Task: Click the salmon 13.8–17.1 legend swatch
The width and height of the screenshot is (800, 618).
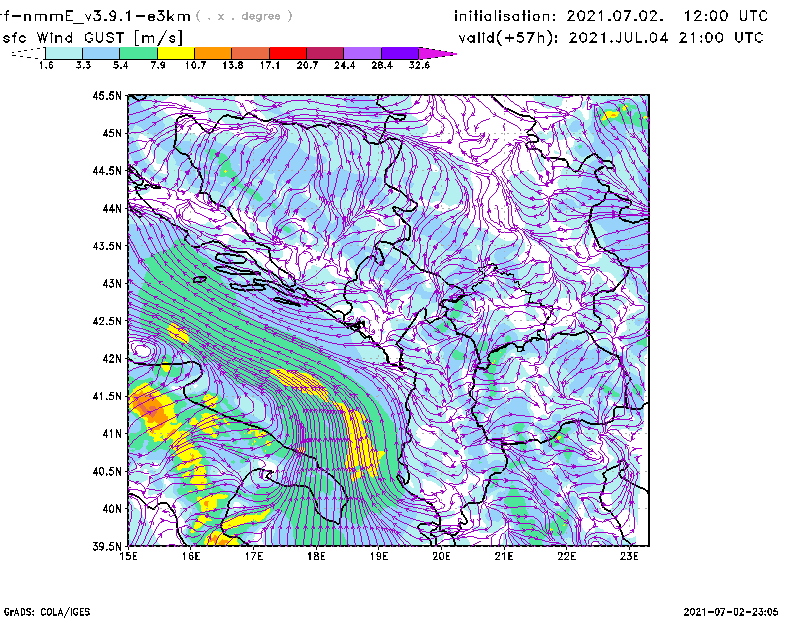Action: [251, 53]
